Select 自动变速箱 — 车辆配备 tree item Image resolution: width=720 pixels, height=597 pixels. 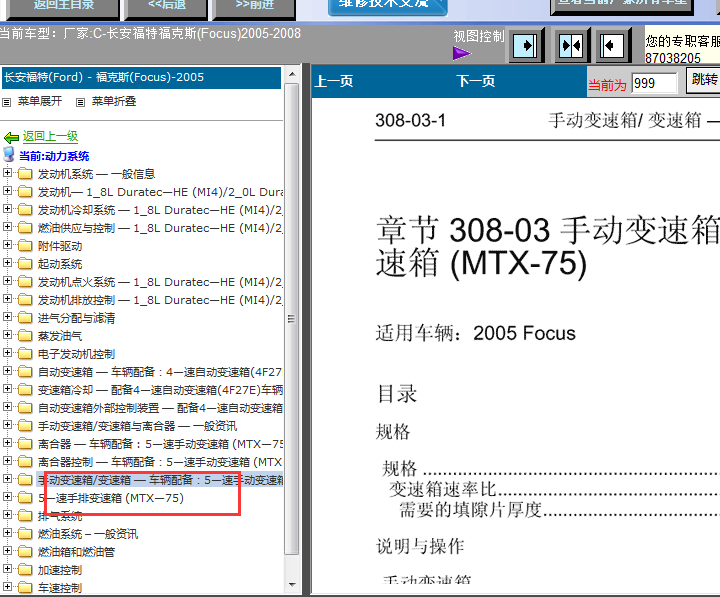point(160,372)
